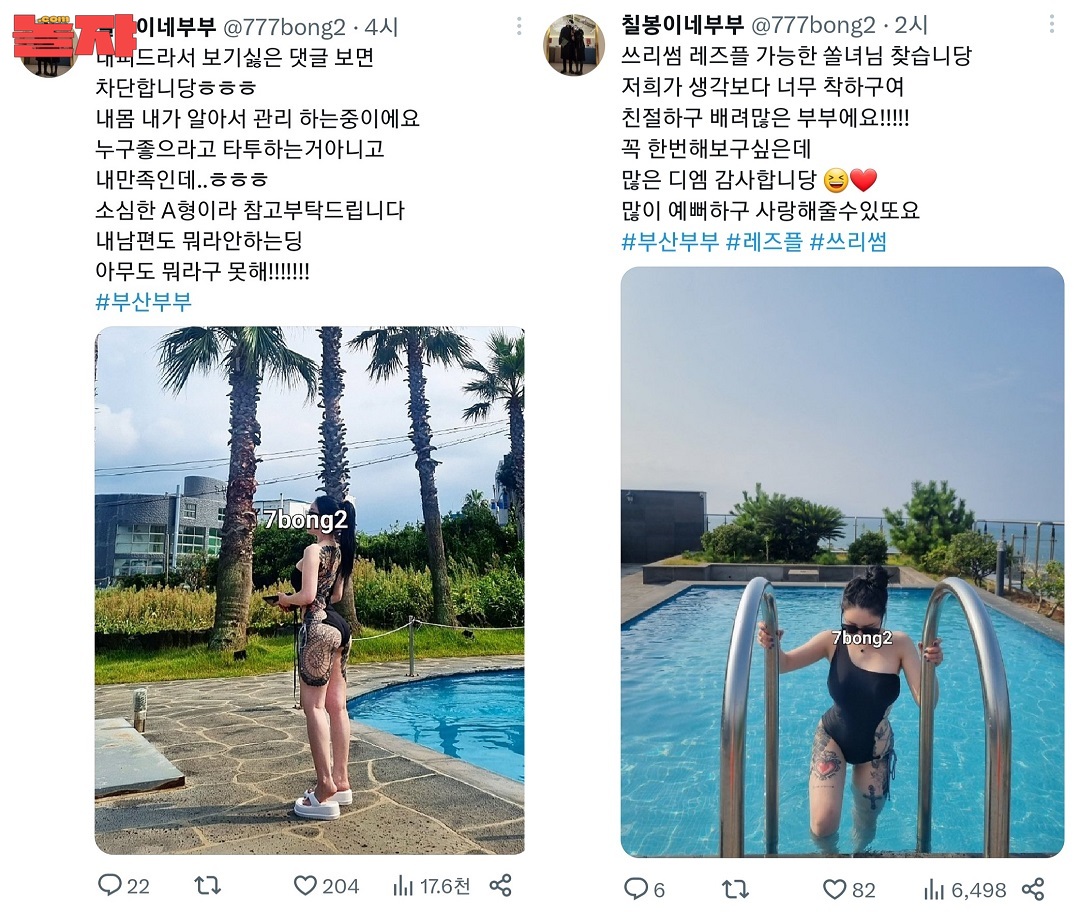Share the left tweet

pos(501,885)
